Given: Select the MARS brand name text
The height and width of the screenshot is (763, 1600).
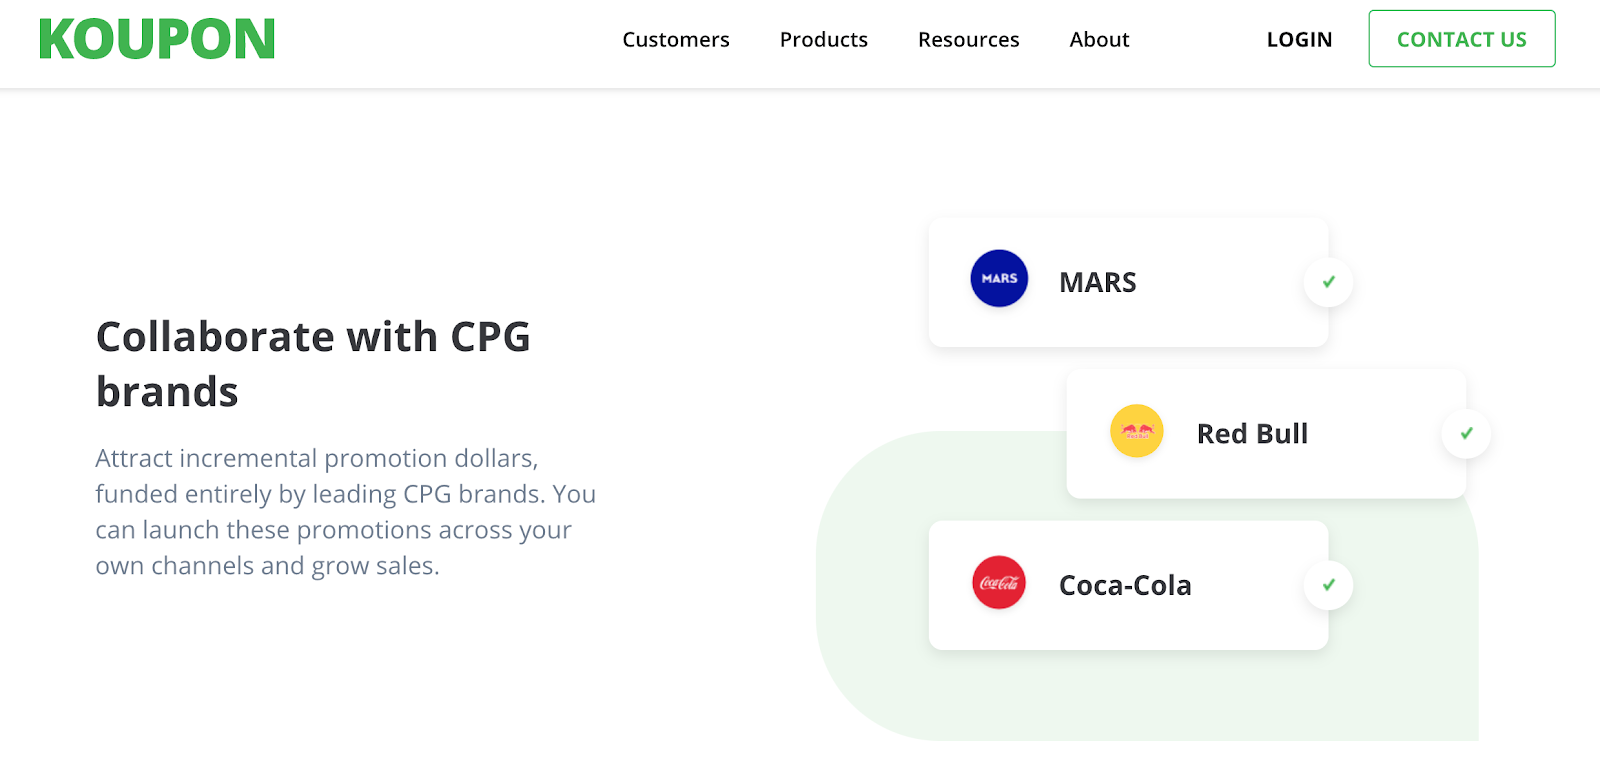Looking at the screenshot, I should coord(1098,283).
